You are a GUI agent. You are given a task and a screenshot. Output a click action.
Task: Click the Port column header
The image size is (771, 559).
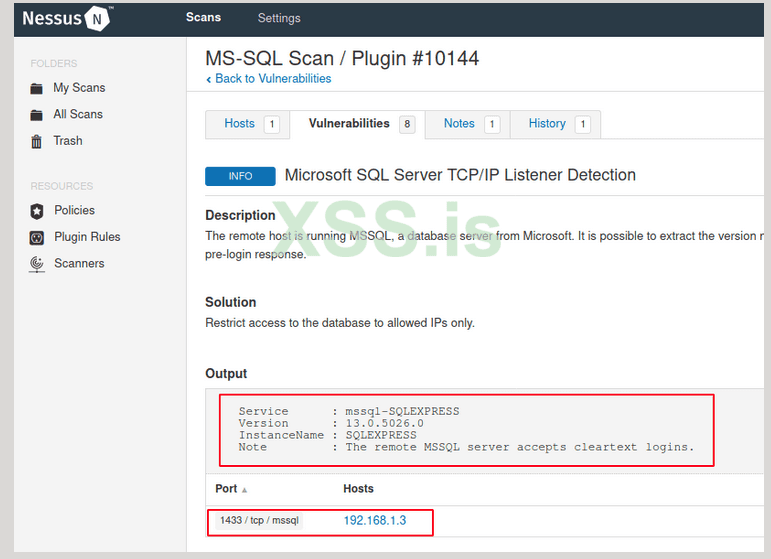(226, 489)
